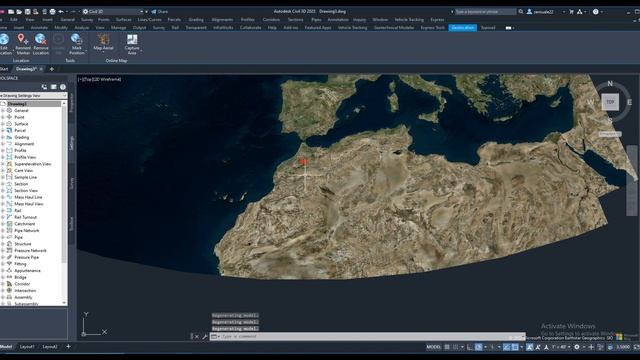640x360 pixels.
Task: Click the customize command line wrench icon
Action: (204, 337)
